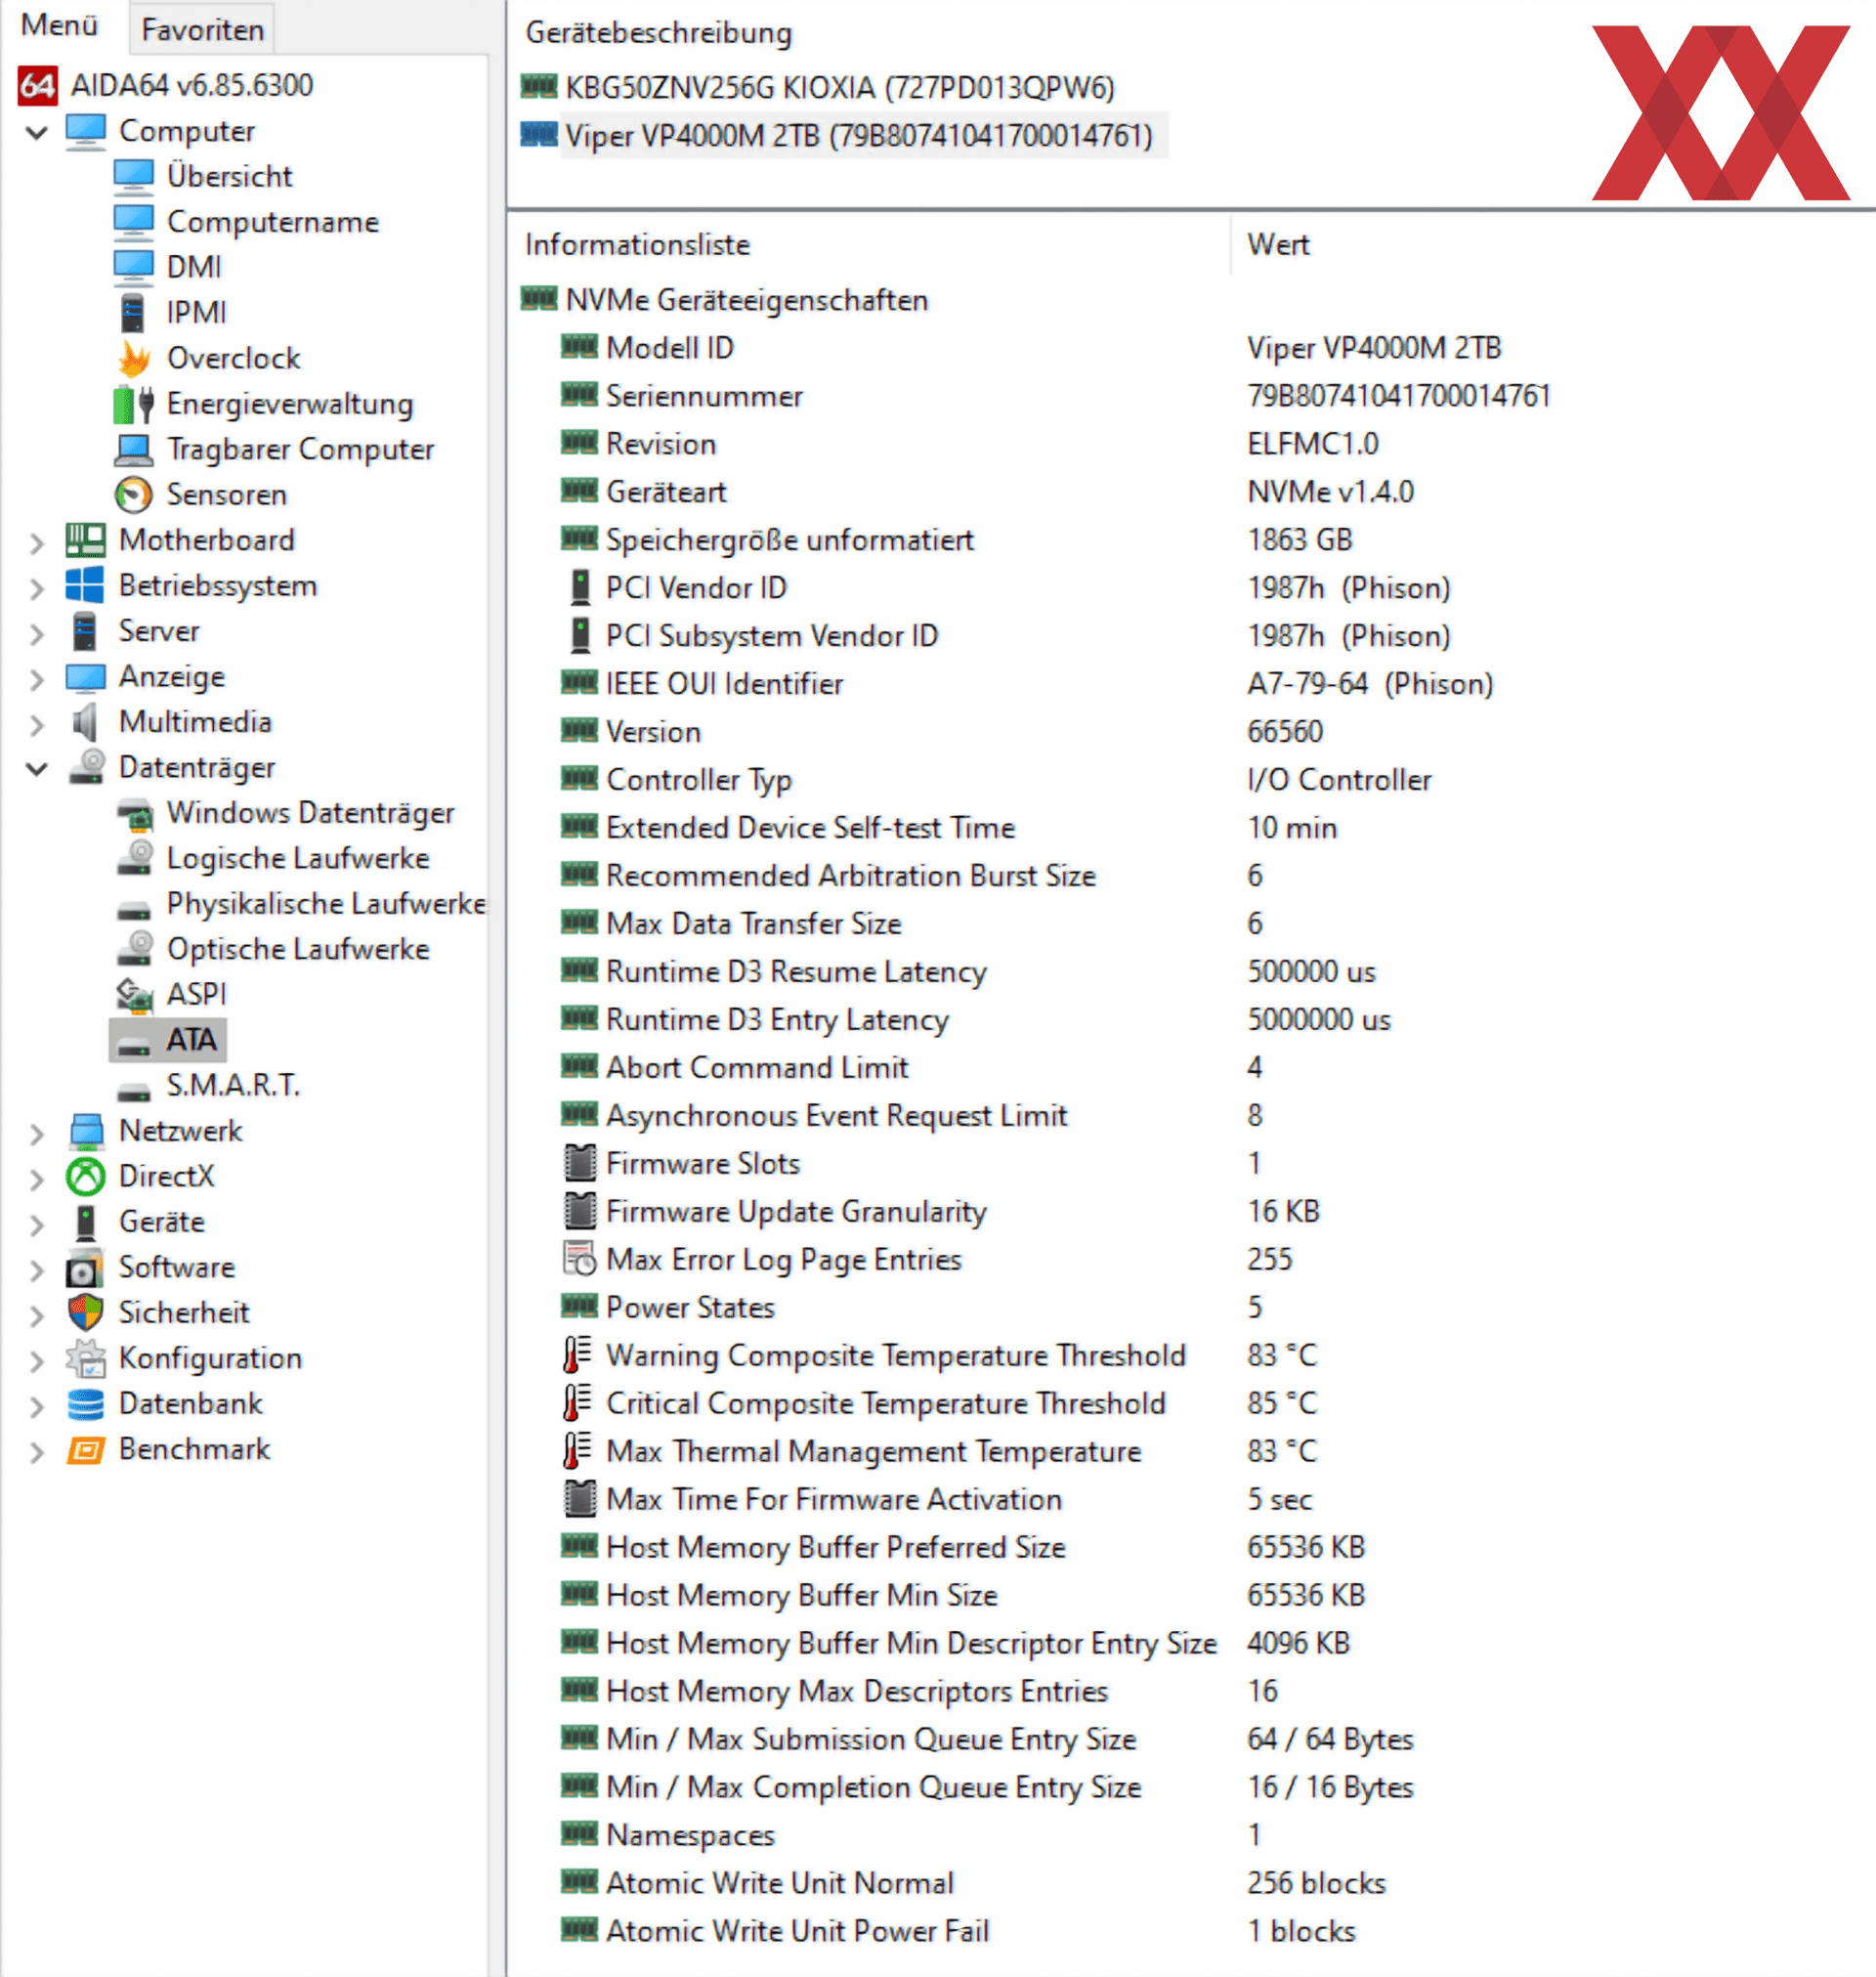Open the Menü tab
Screen dimensions: 1876x1977
[59, 26]
